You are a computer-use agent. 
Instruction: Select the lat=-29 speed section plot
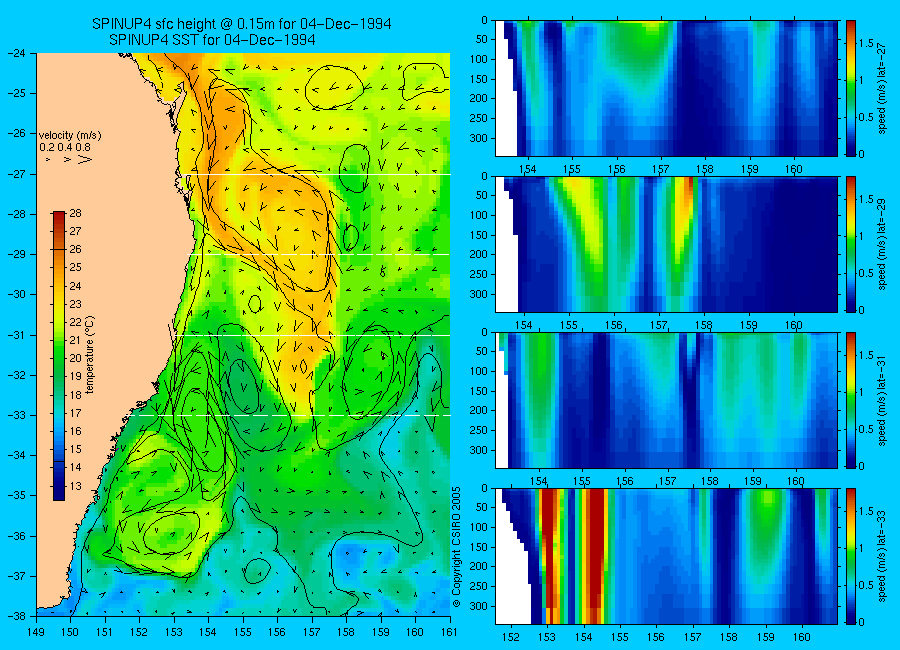(666, 244)
